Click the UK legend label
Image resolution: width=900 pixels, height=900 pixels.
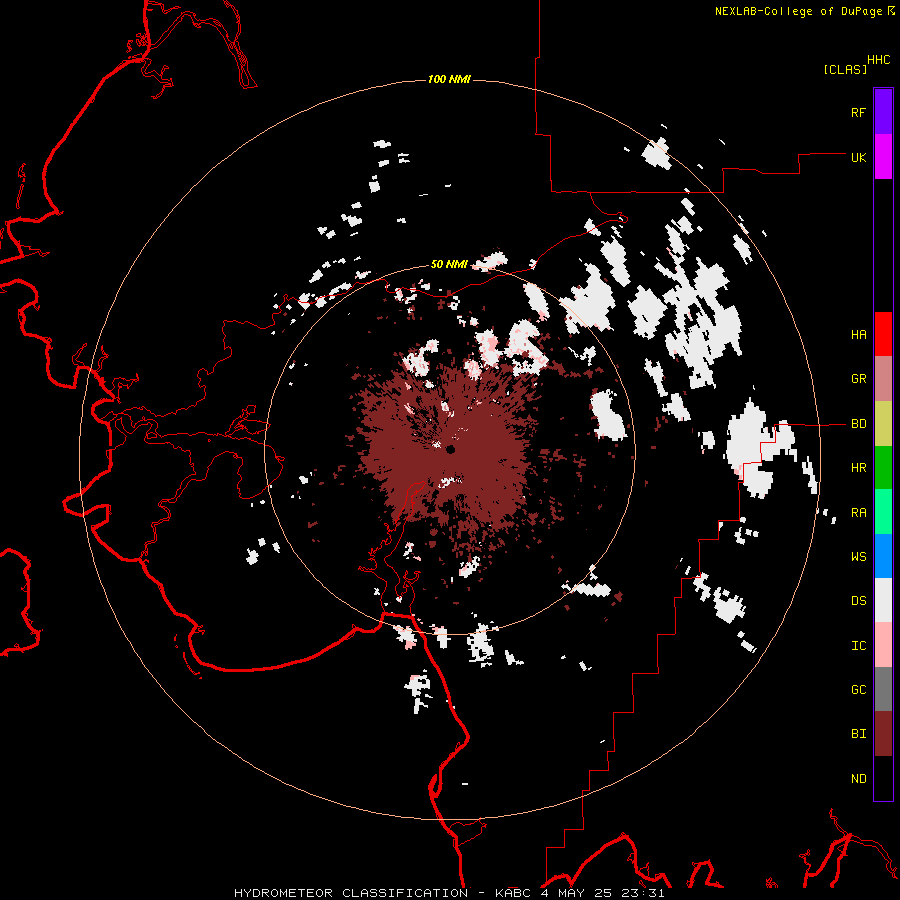pos(858,157)
